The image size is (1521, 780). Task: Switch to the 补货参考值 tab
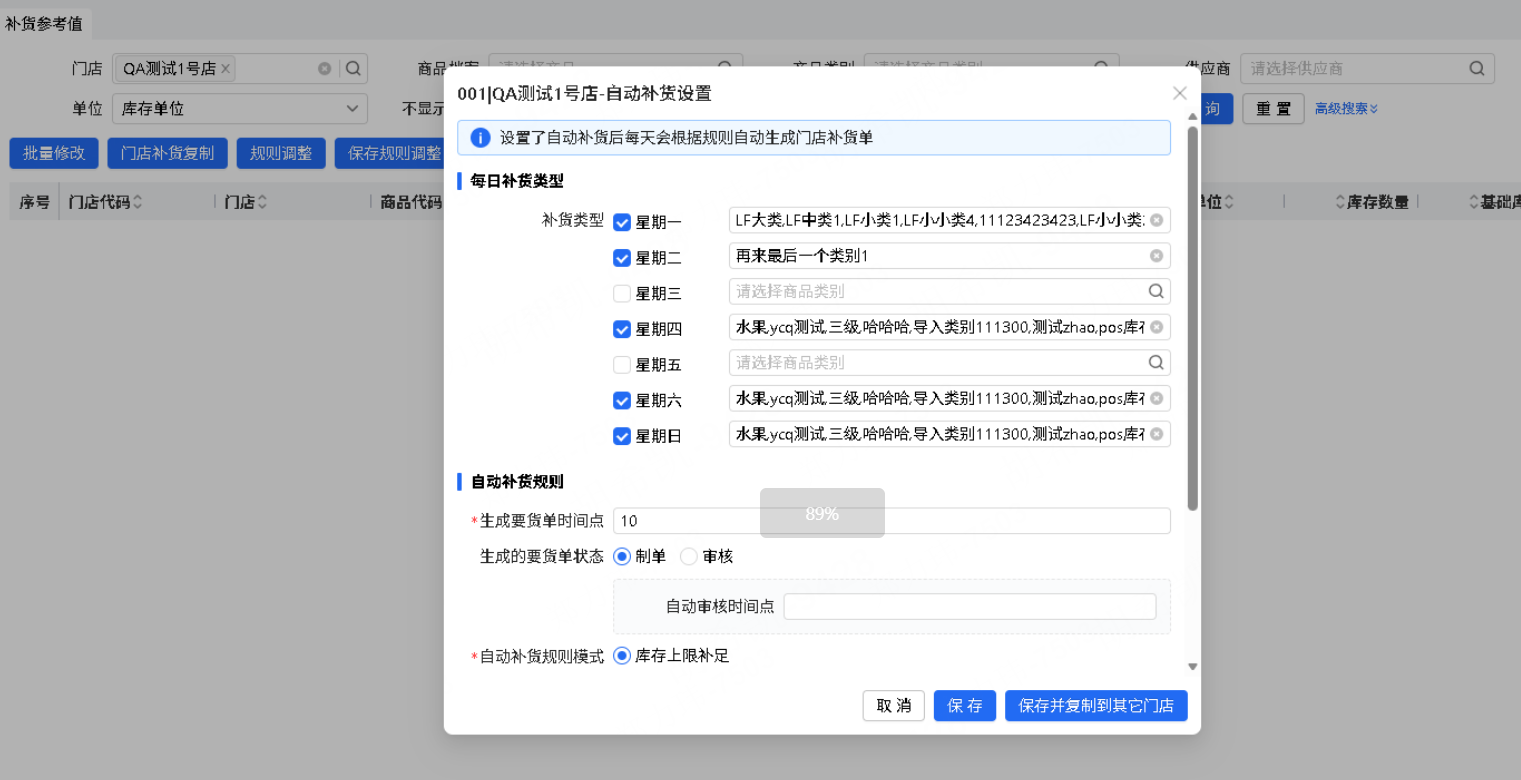[x=44, y=23]
